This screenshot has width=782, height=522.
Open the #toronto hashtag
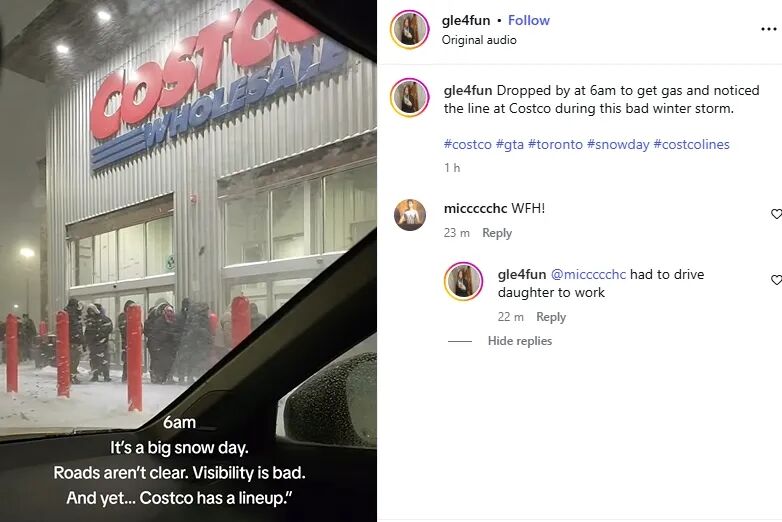555,145
